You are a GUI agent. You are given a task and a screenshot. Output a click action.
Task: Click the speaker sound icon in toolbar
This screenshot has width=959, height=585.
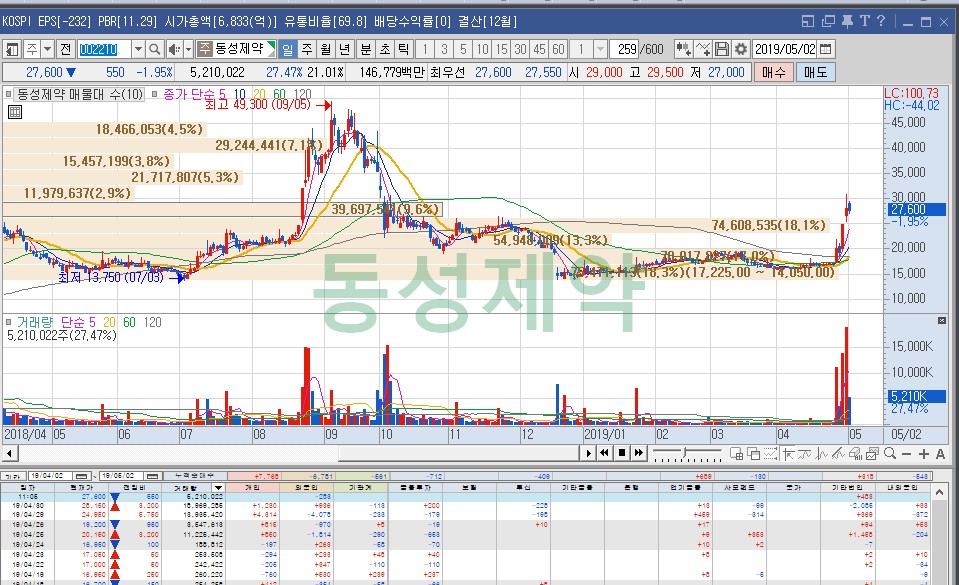point(174,49)
